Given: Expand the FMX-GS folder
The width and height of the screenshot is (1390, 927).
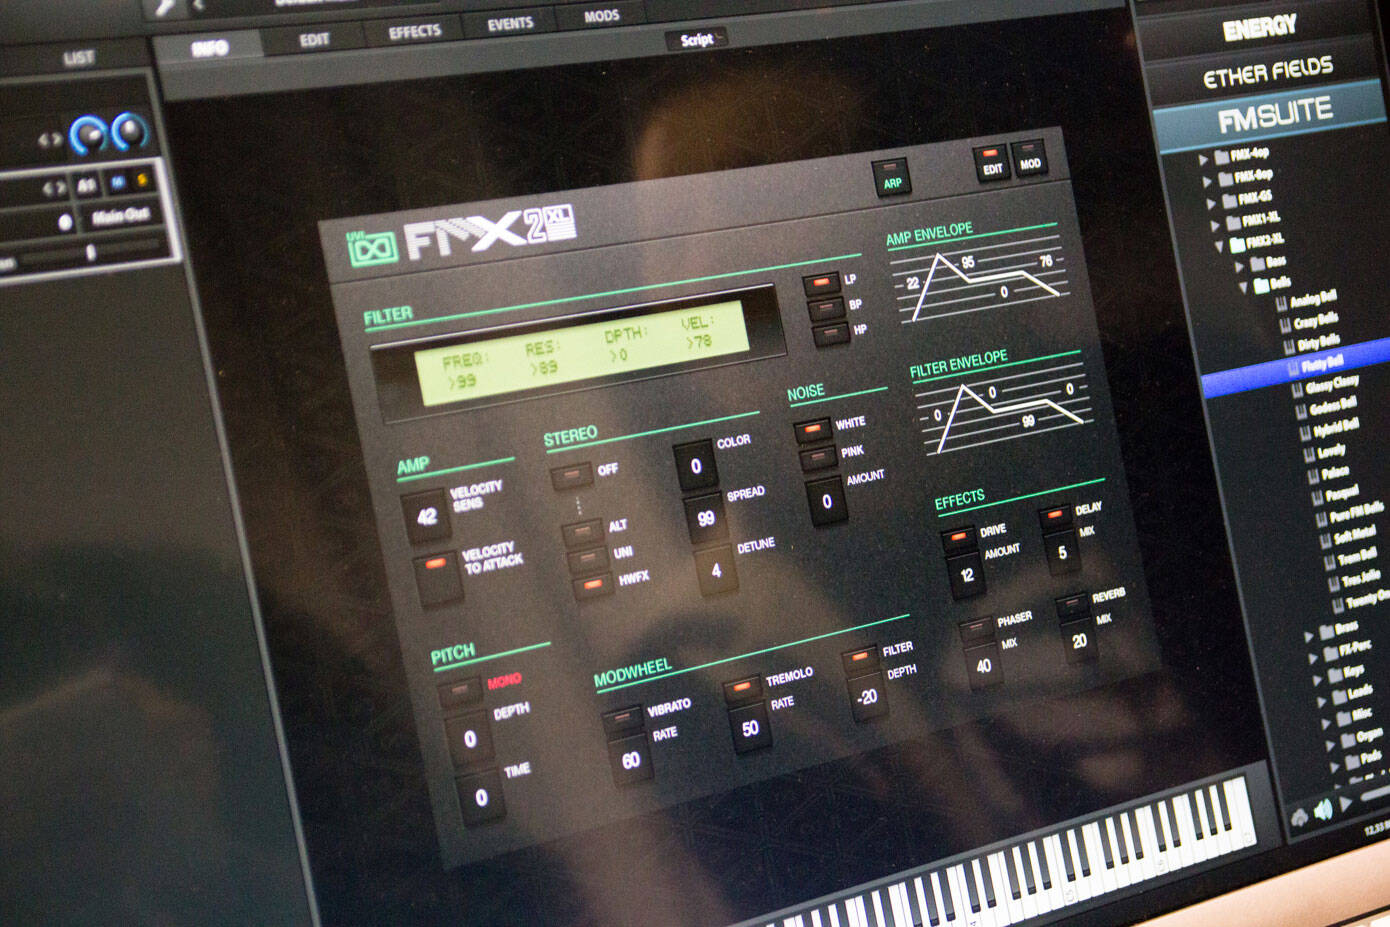Looking at the screenshot, I should pos(1212,203).
